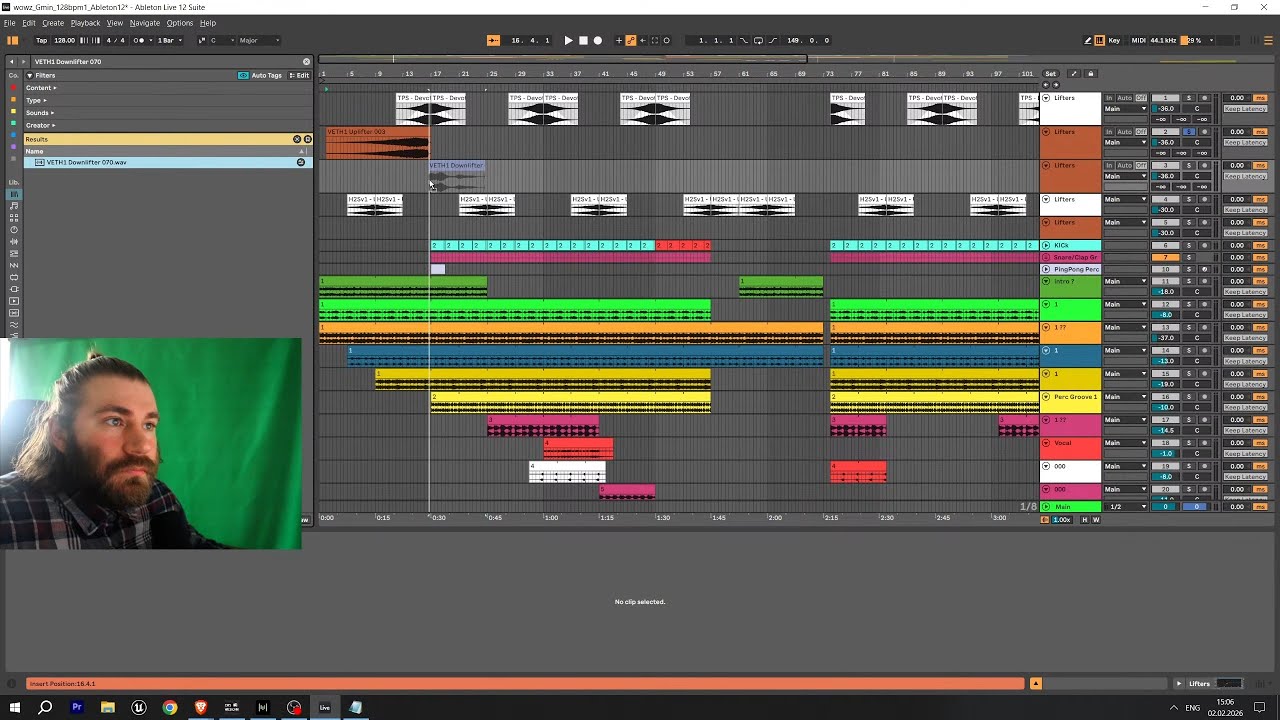1280x720 pixels.
Task: Go back in browser history
Action: pyautogui.click(x=12, y=61)
